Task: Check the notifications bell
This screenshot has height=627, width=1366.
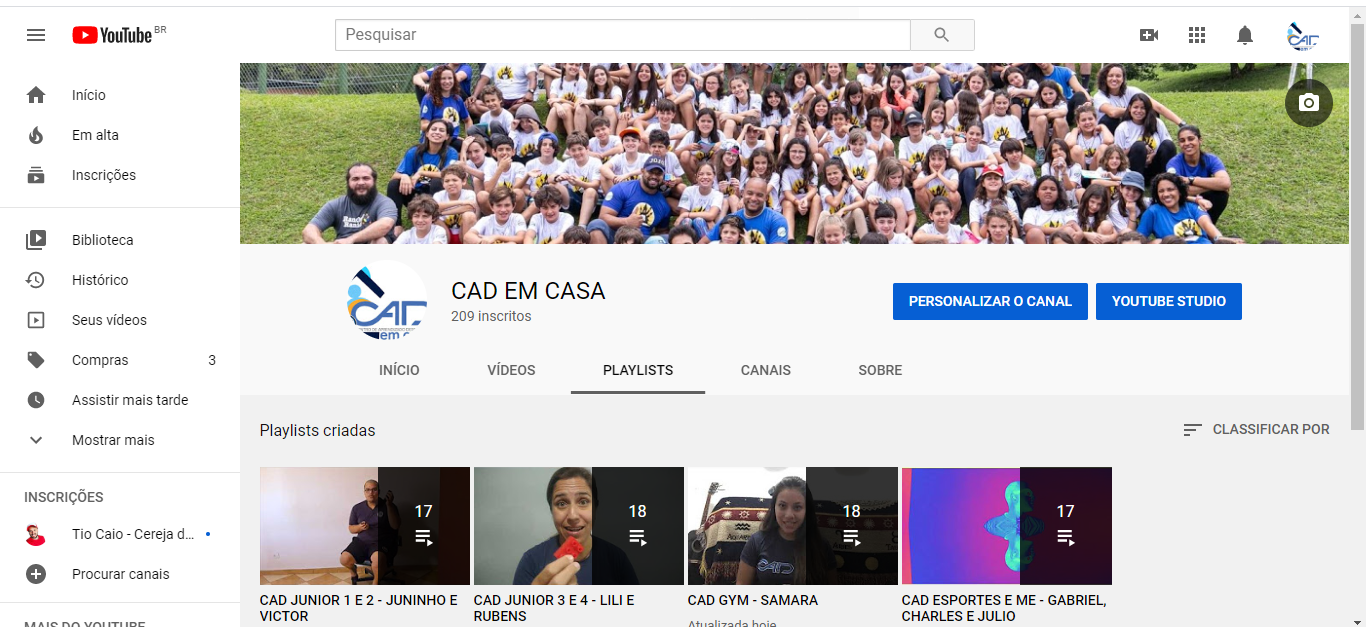Action: [x=1245, y=35]
